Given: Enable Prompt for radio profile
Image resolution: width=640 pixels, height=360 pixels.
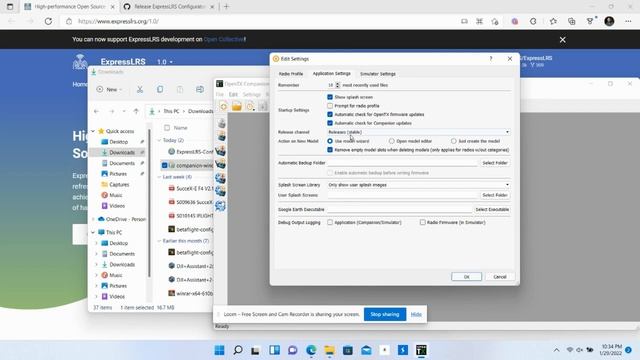Looking at the screenshot, I should coord(330,106).
